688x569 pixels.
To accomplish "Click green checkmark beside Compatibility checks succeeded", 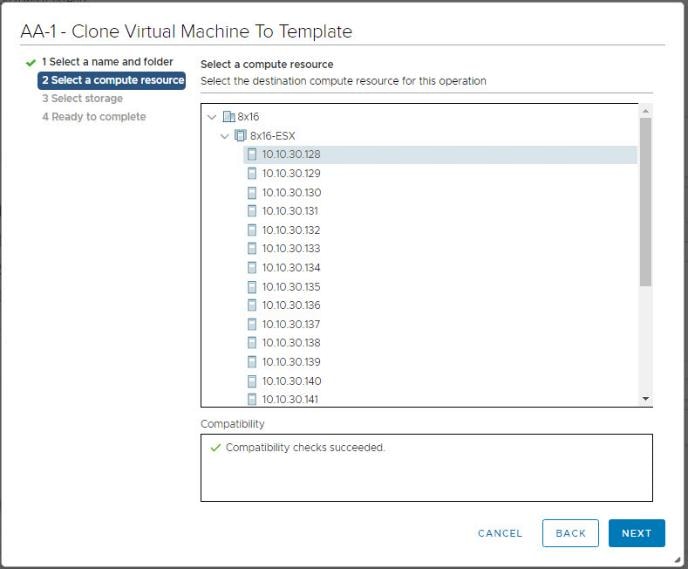I will 215,448.
